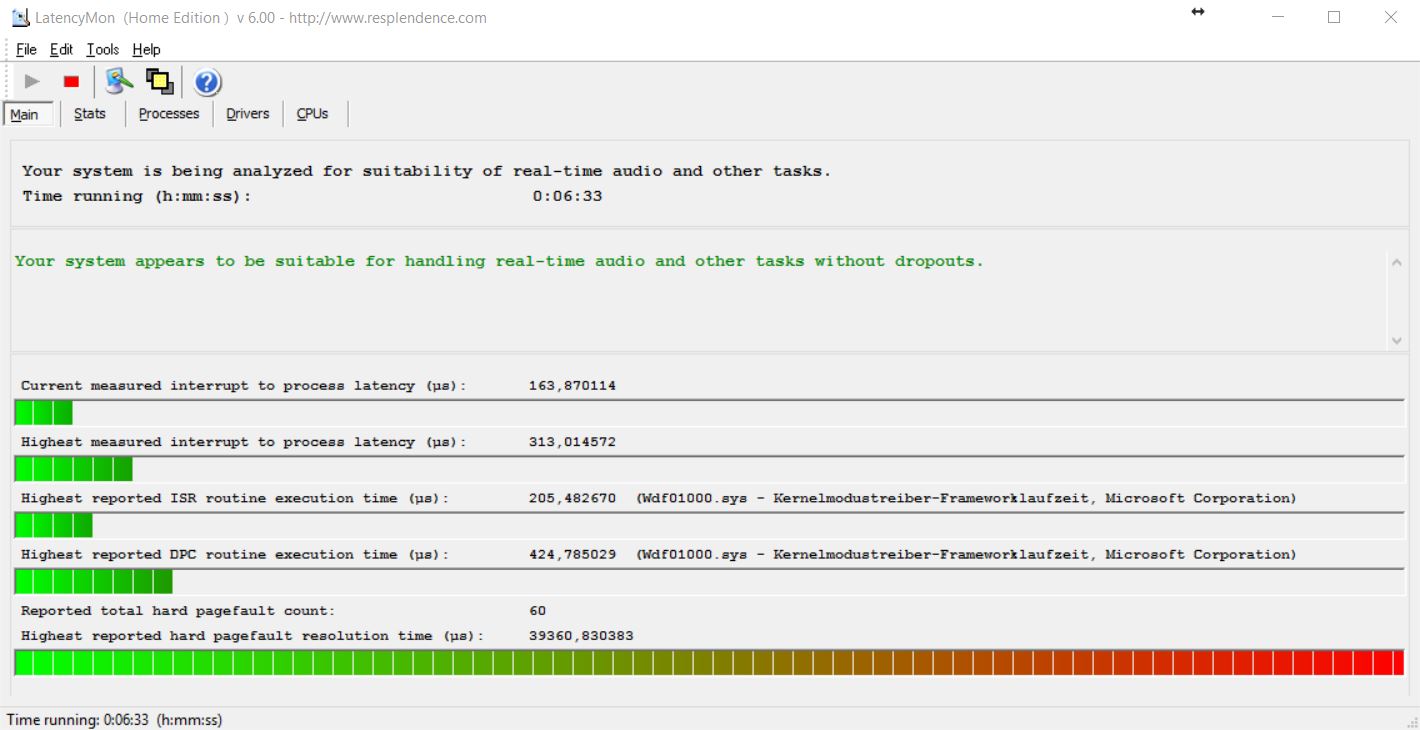Screen dimensions: 1420x730
Task: Open the File menu
Action: pos(26,49)
